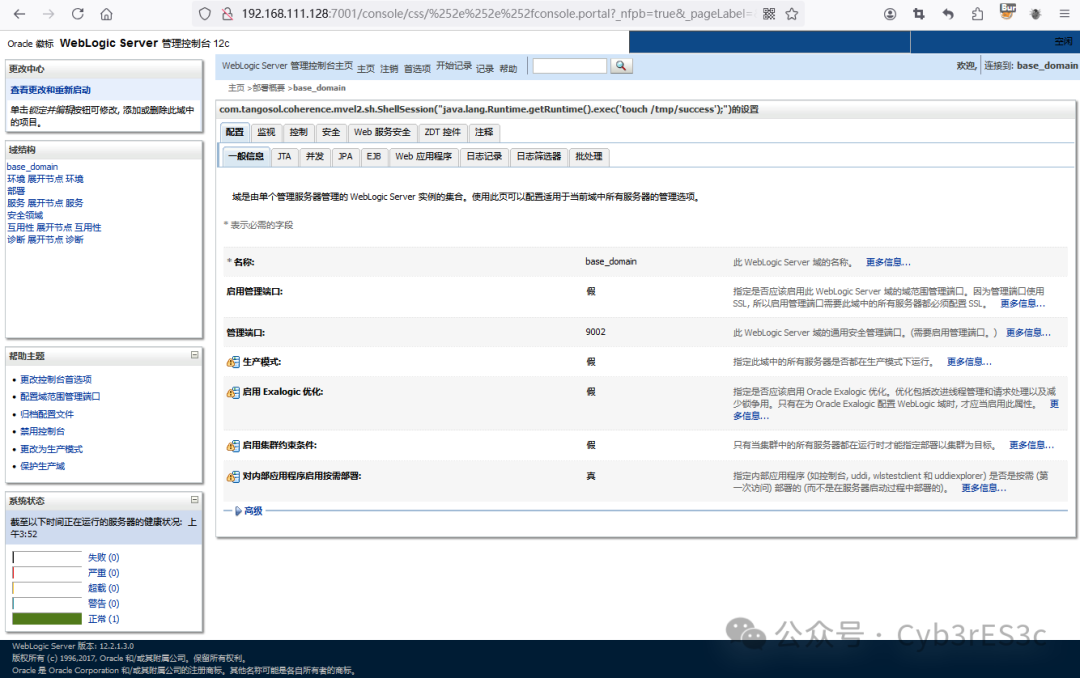The height and width of the screenshot is (678, 1080).
Task: Click 查看更改和重新启动 link
Action: point(50,90)
